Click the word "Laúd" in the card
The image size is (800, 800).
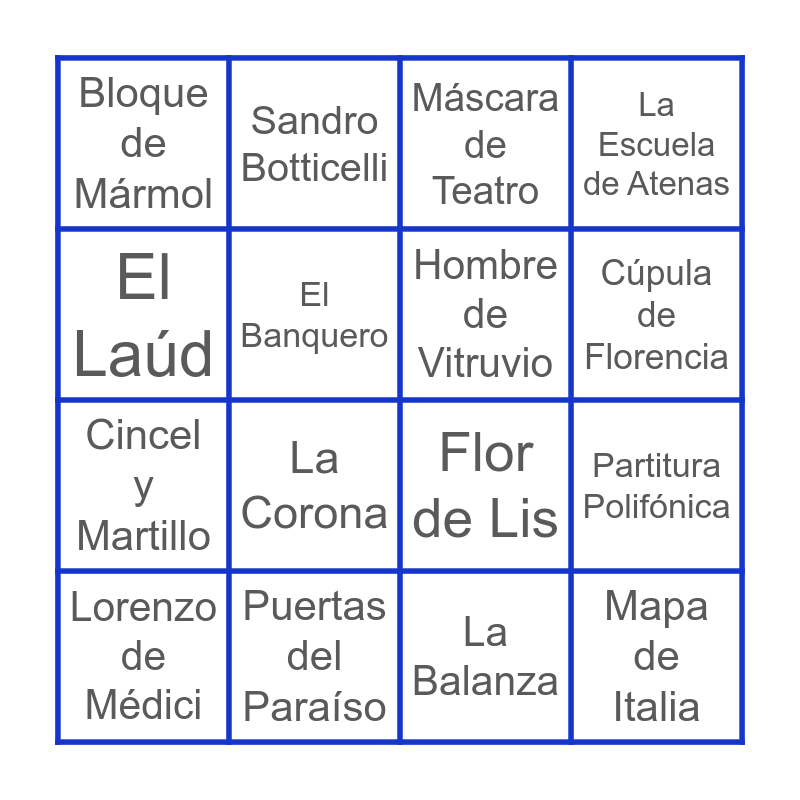(143, 353)
